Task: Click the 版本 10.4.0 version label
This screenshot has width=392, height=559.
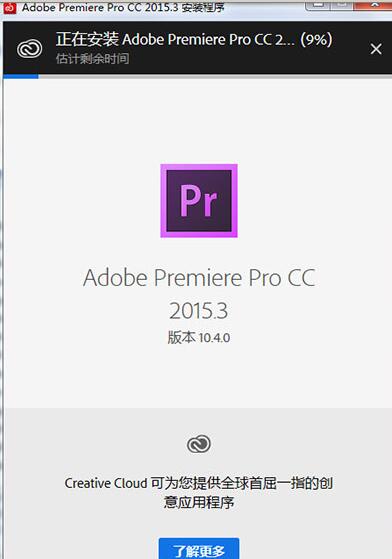Action: (x=199, y=337)
